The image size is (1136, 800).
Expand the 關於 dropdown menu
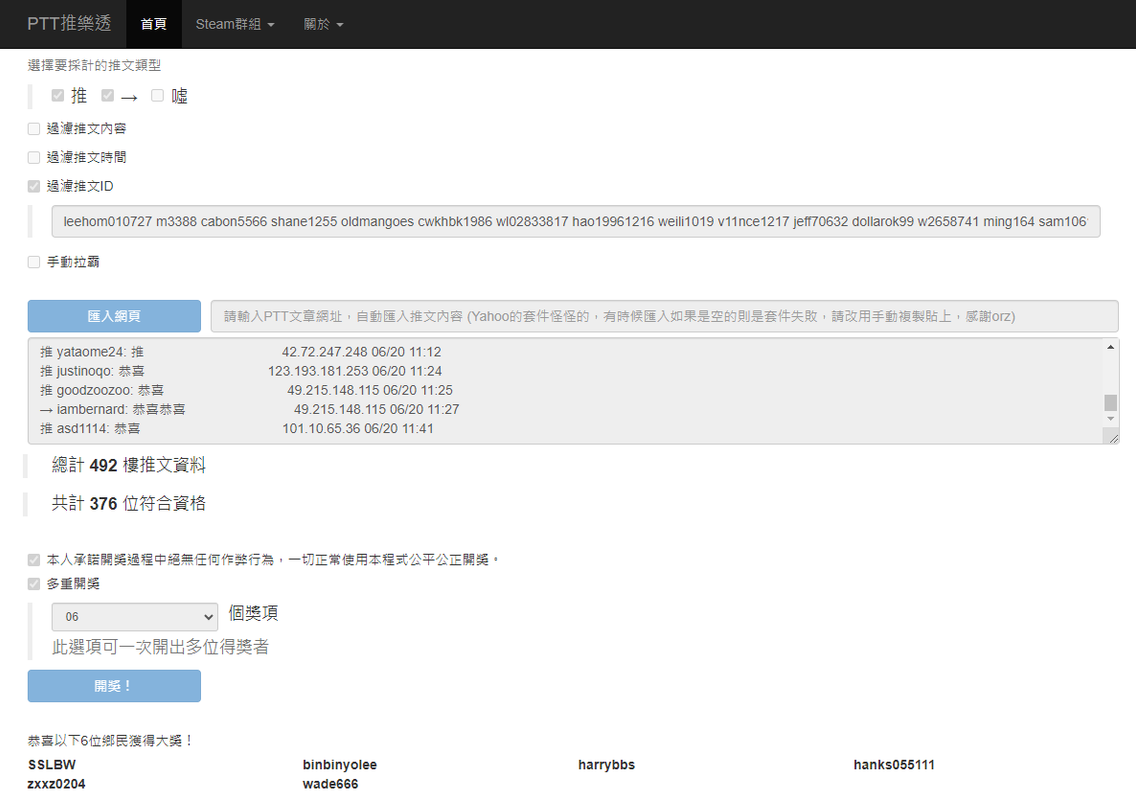323,24
